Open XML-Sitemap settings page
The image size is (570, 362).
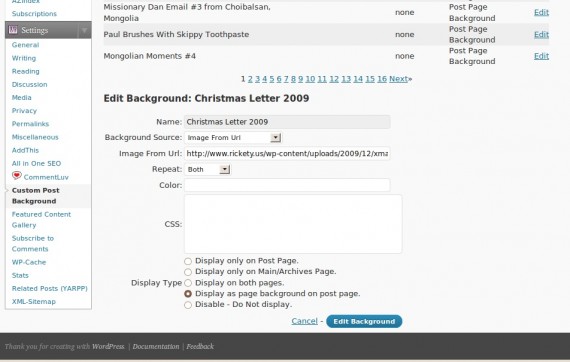(x=33, y=302)
